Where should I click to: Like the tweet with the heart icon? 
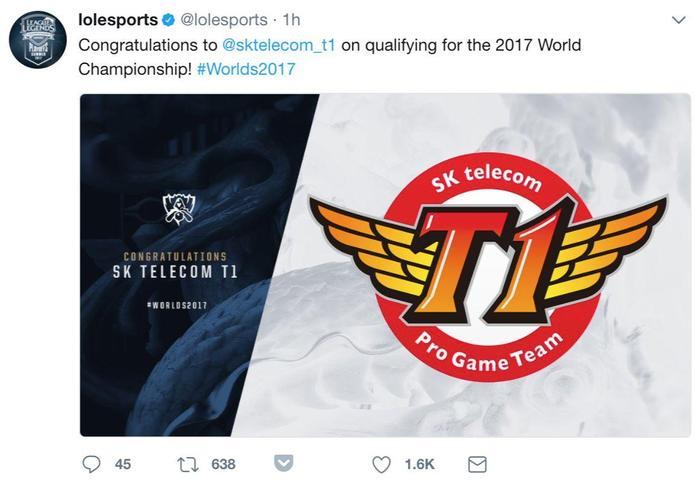tap(382, 465)
